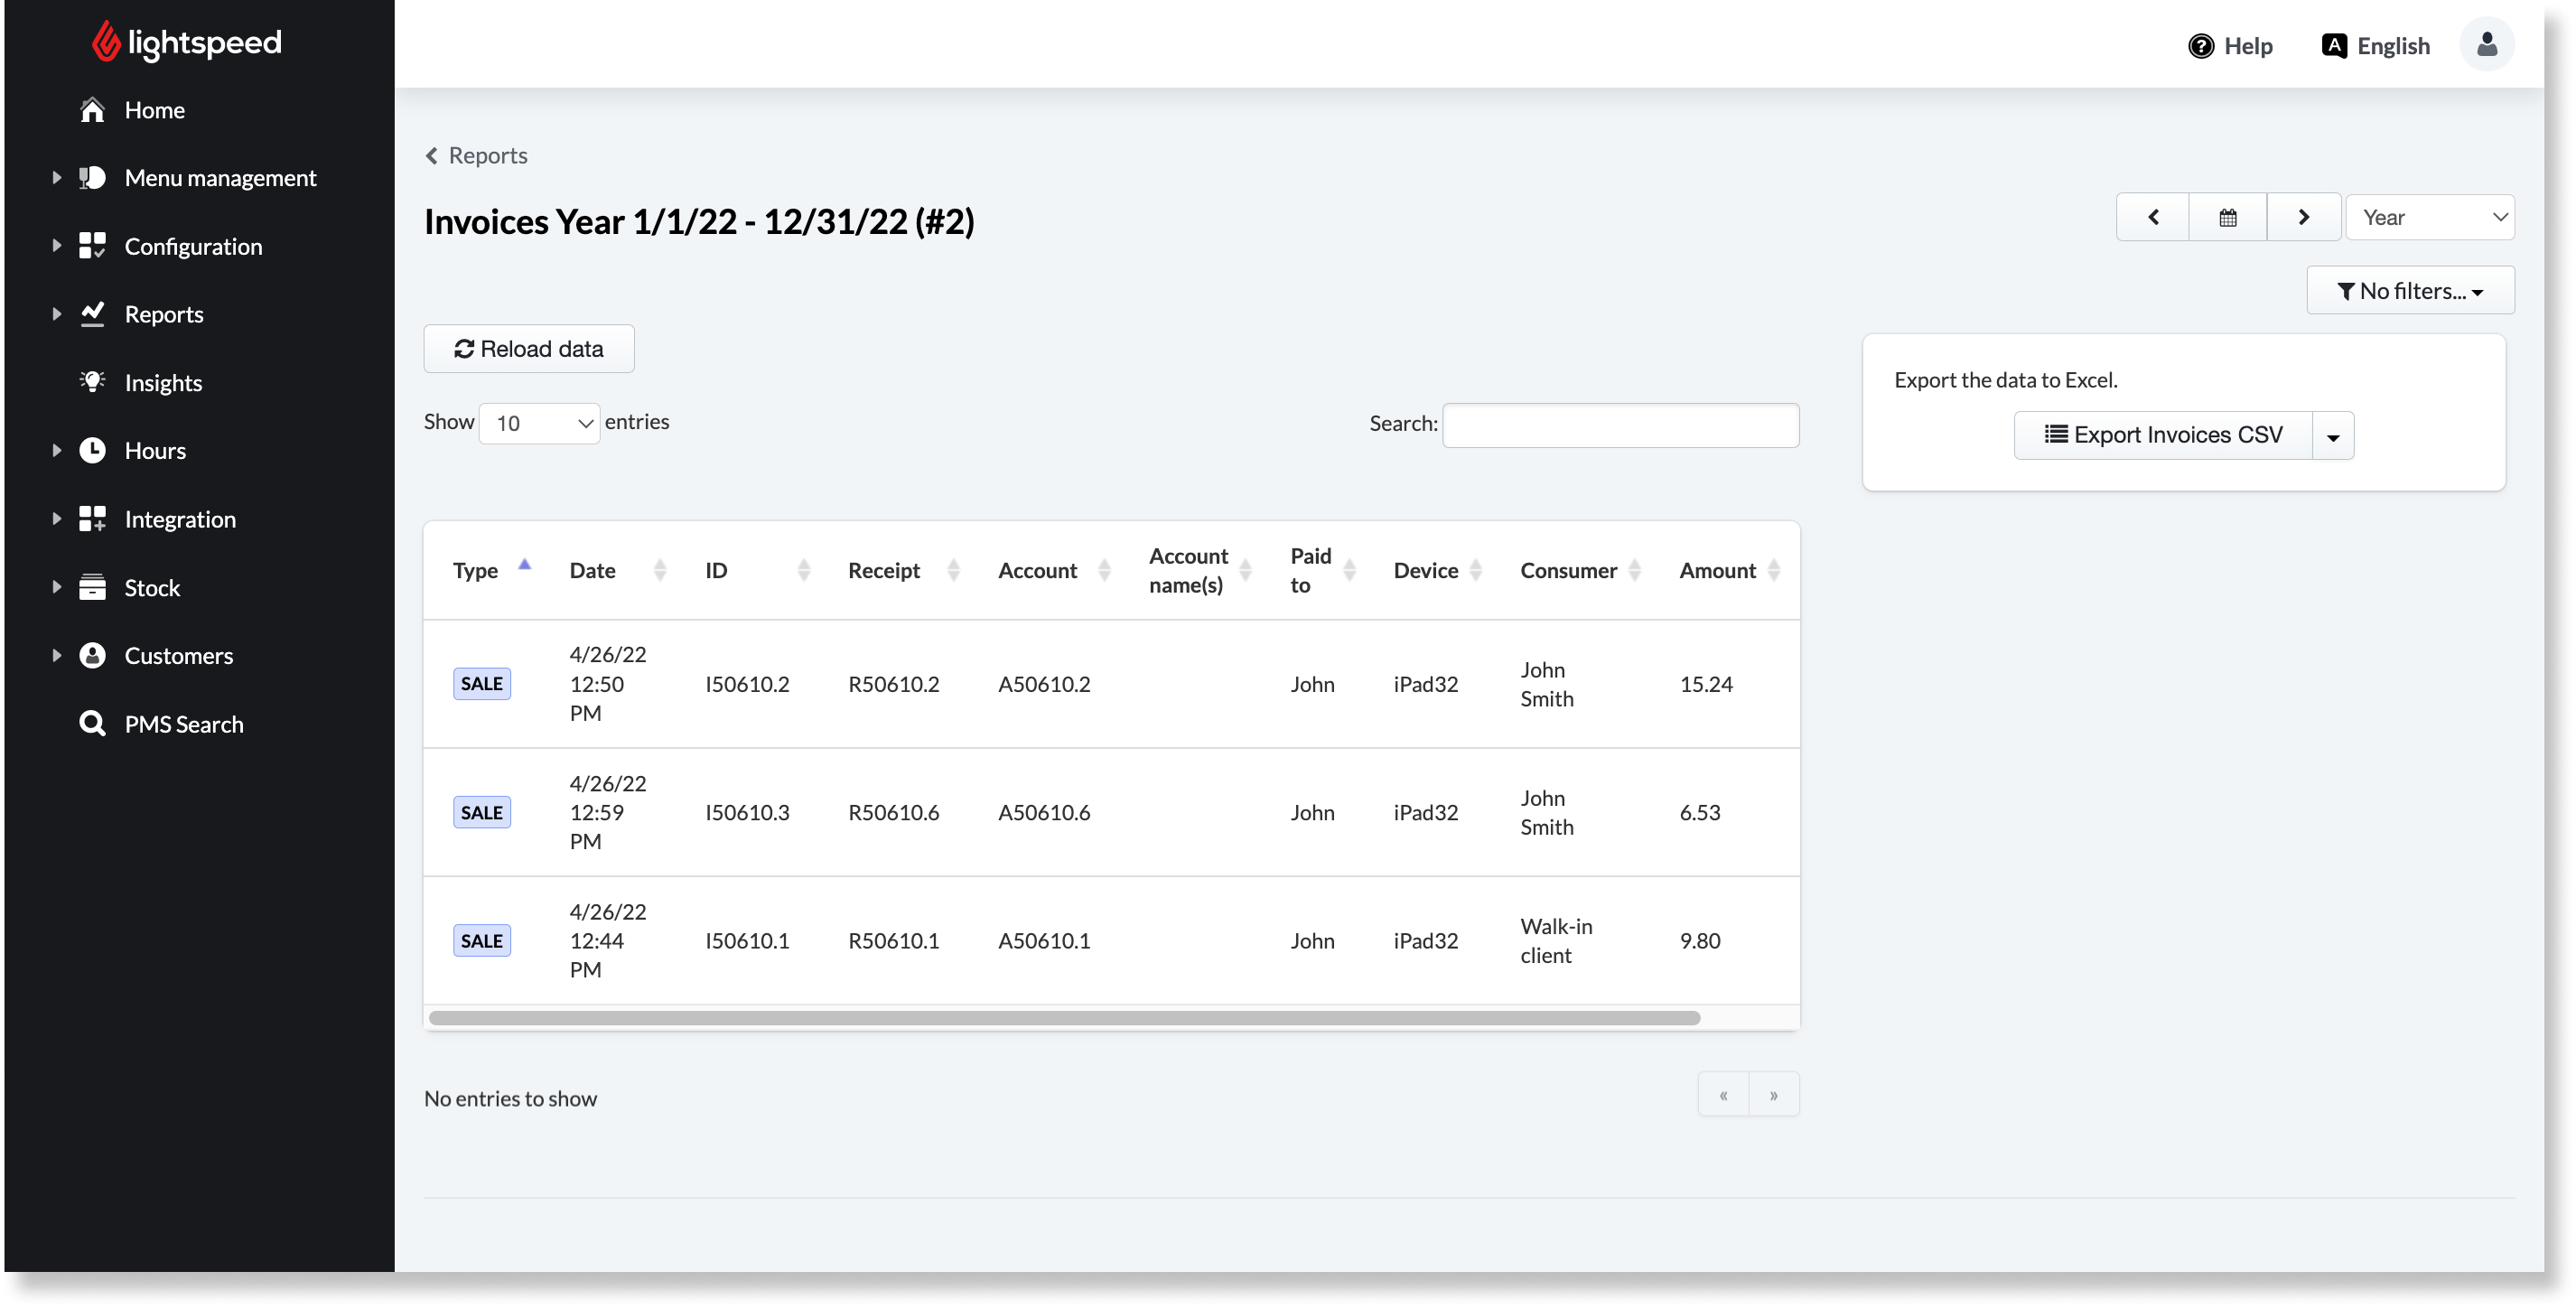The height and width of the screenshot is (1309, 2576).
Task: Click the table horizontal scrollbar
Action: click(x=1064, y=1018)
